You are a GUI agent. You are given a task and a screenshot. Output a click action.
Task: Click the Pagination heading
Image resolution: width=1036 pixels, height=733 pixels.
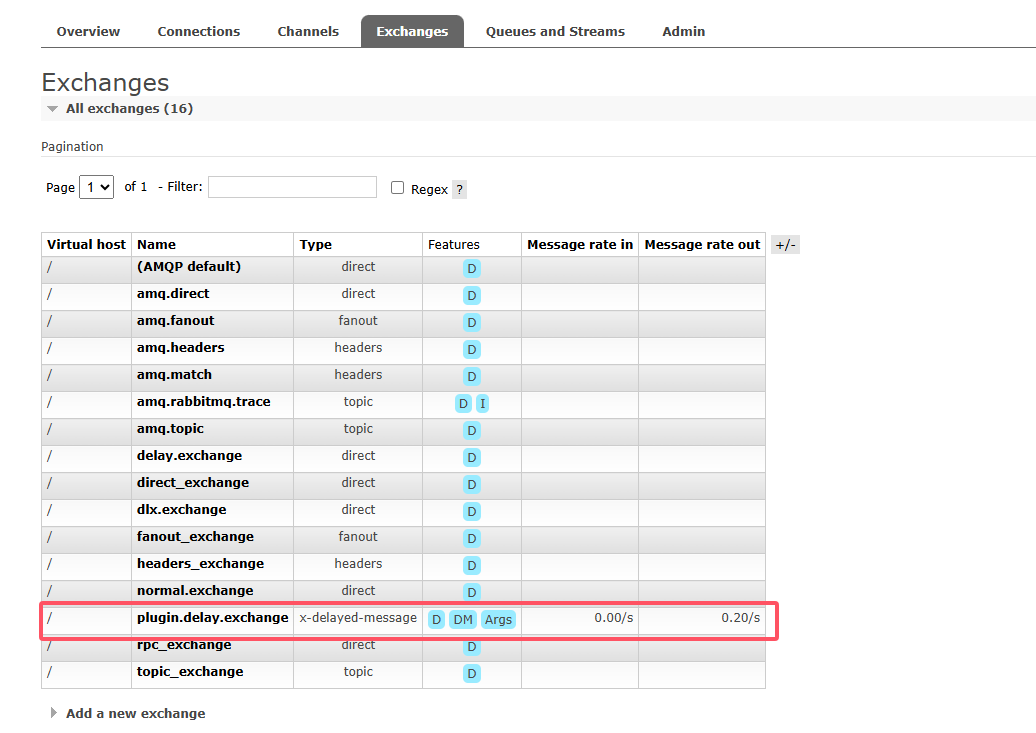[x=72, y=147]
